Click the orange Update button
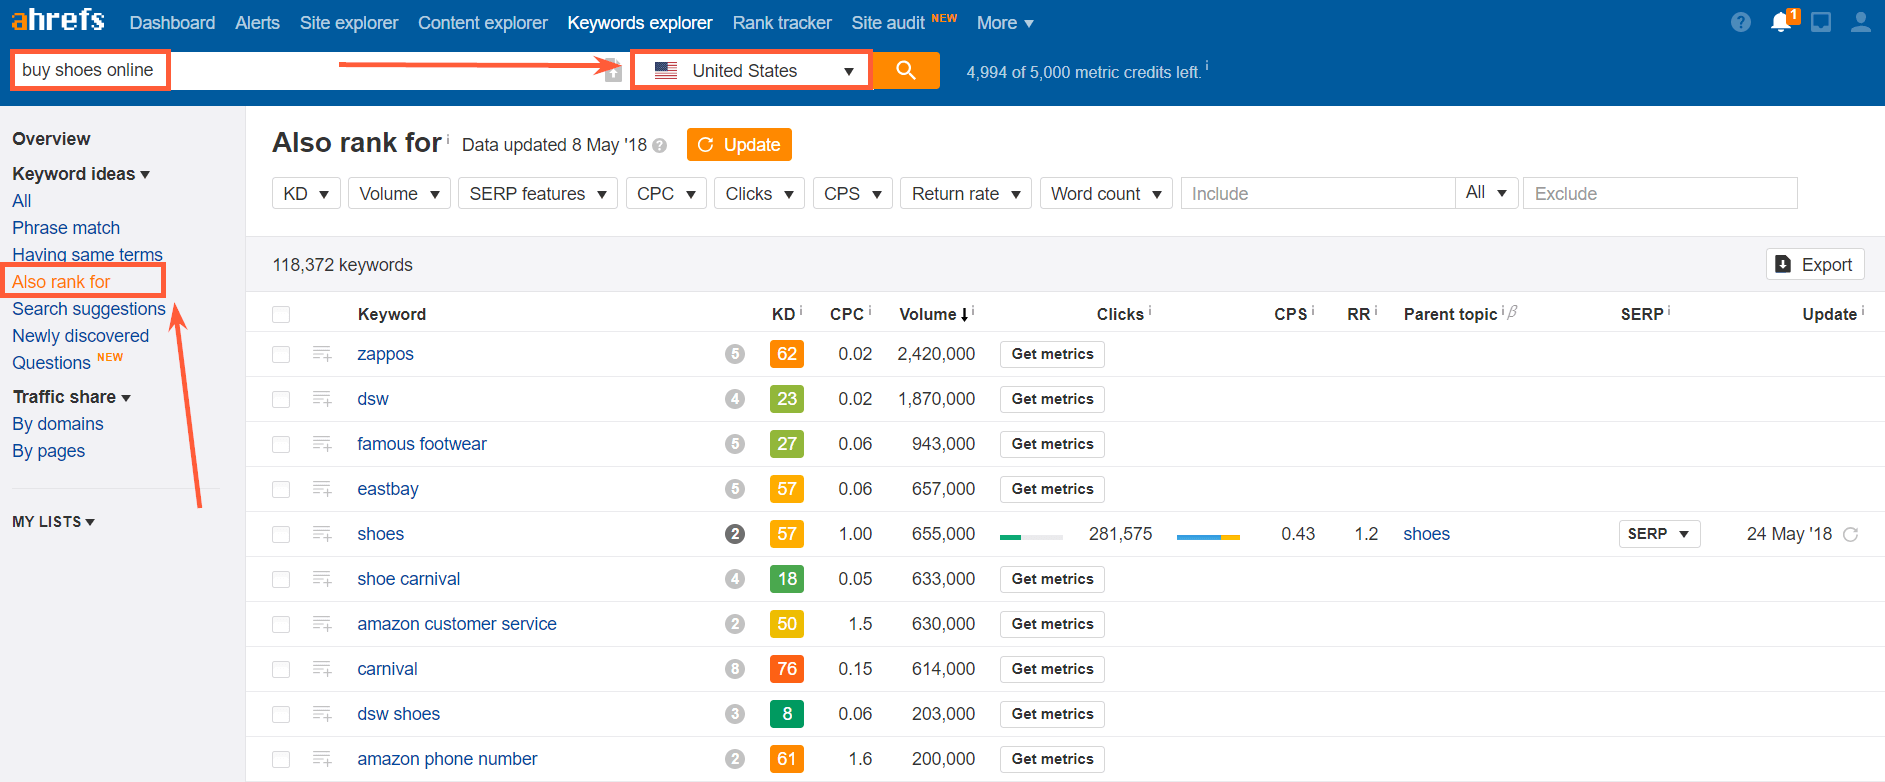The height and width of the screenshot is (782, 1885). tap(739, 145)
